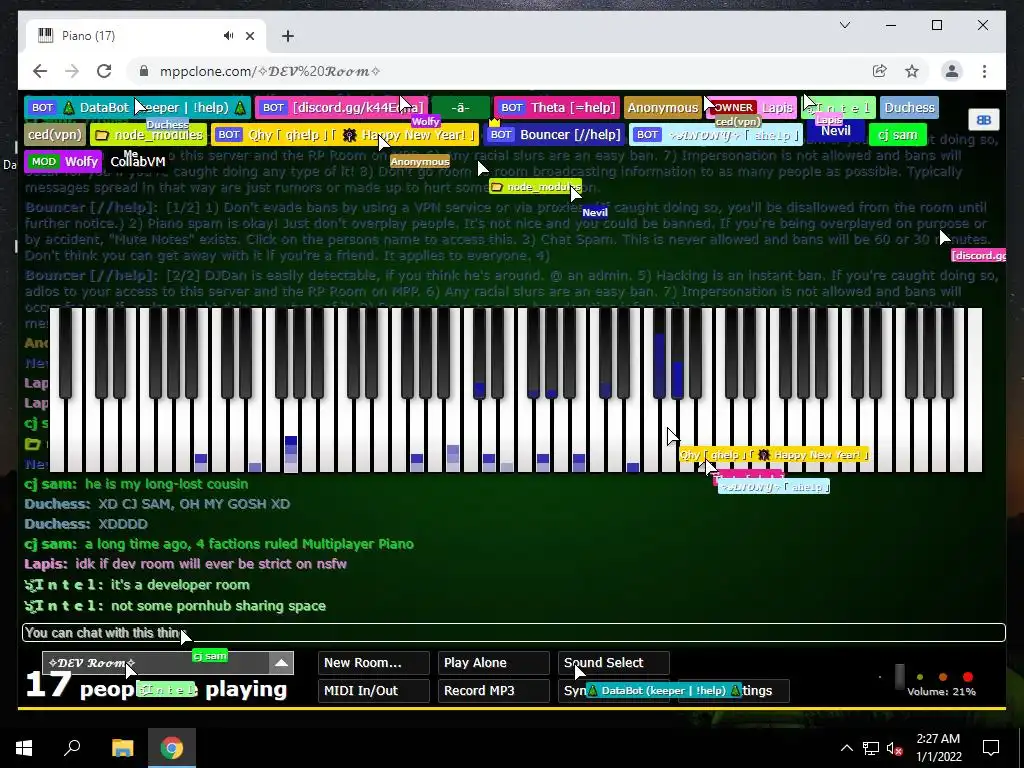1024x768 pixels.
Task: Reload the page in Chrome
Action: 104,71
